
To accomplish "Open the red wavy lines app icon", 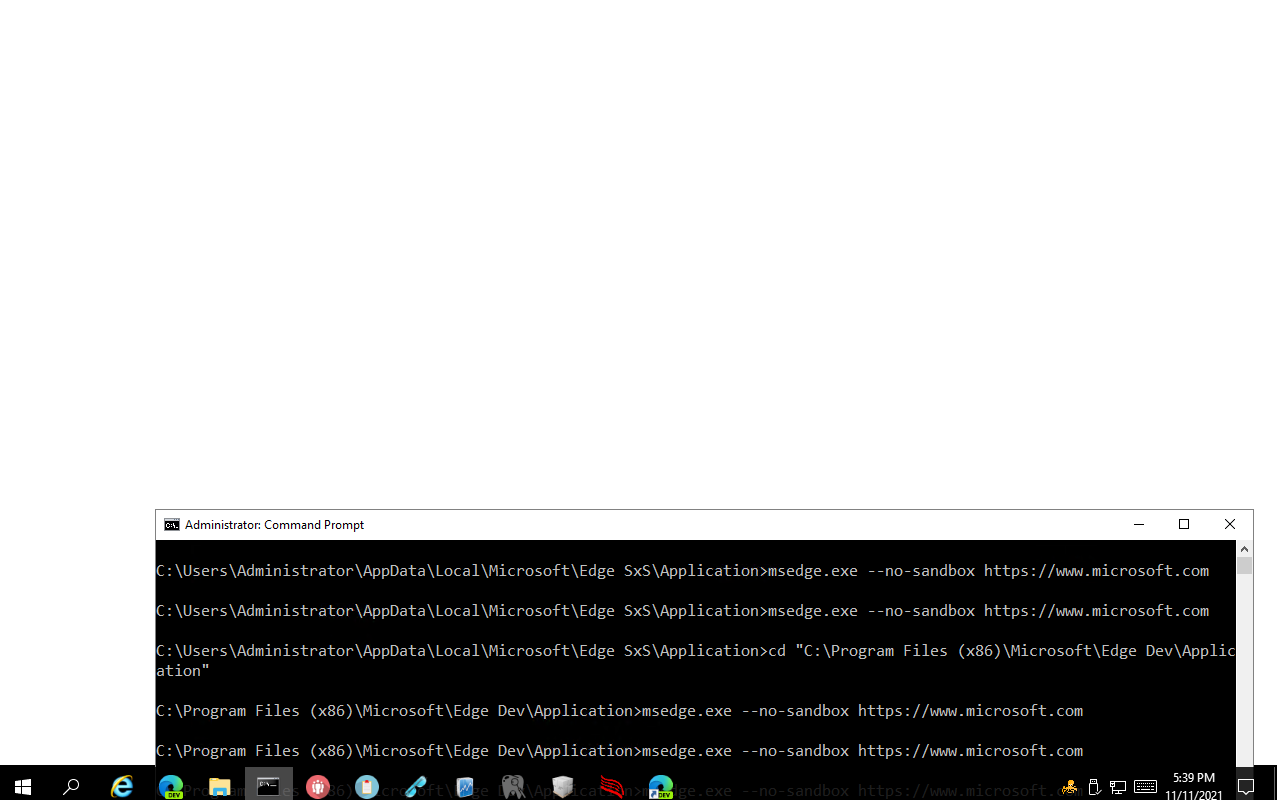I will pos(612,787).
